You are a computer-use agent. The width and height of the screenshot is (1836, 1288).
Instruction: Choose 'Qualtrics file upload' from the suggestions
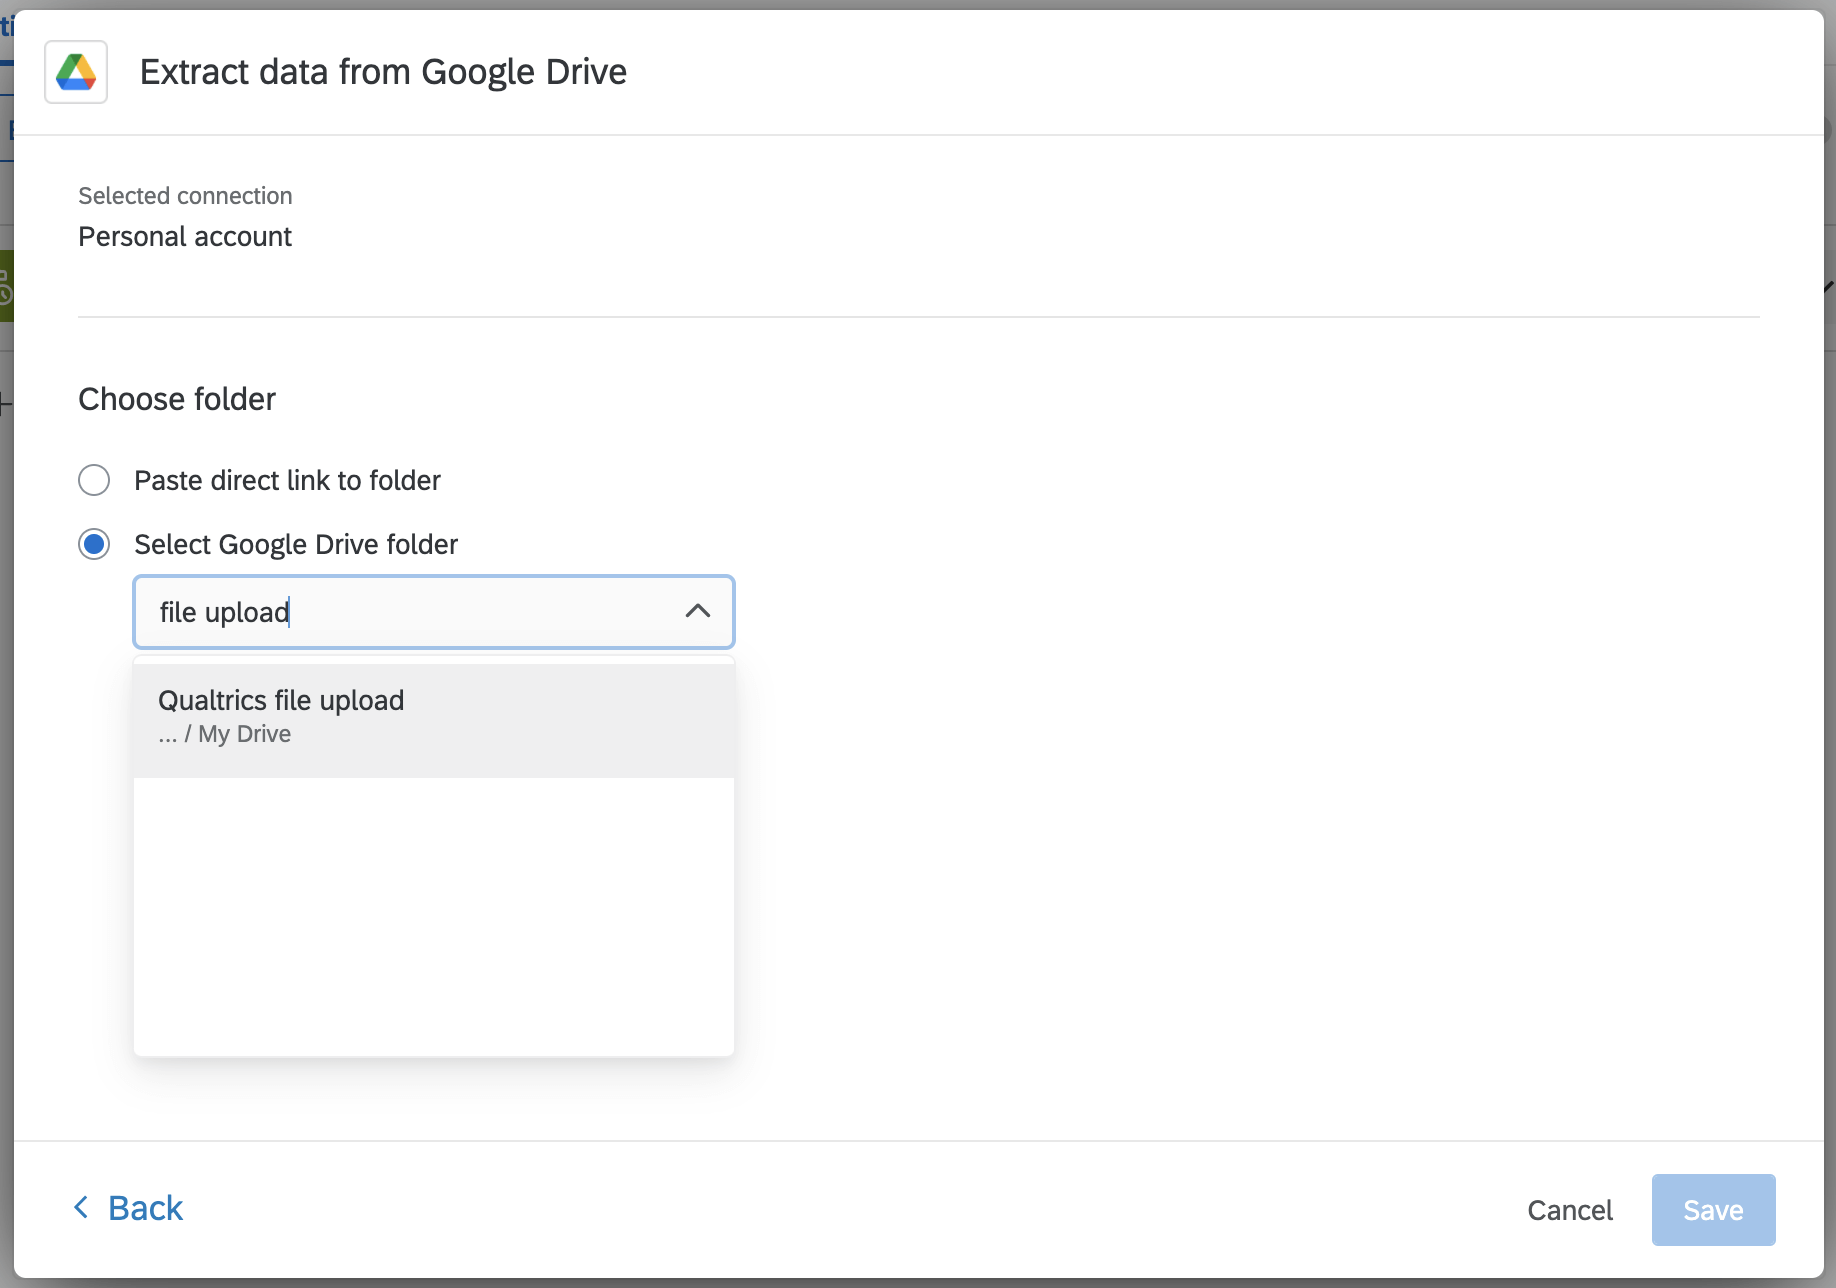(x=283, y=700)
